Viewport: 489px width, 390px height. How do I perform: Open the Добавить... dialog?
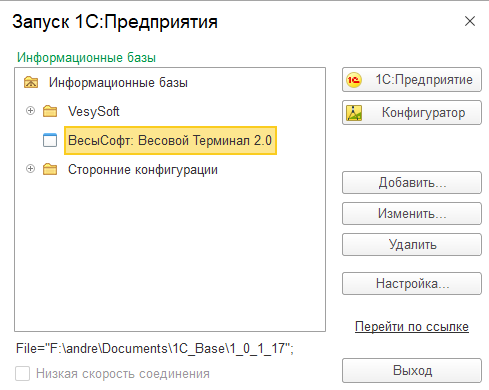point(412,182)
